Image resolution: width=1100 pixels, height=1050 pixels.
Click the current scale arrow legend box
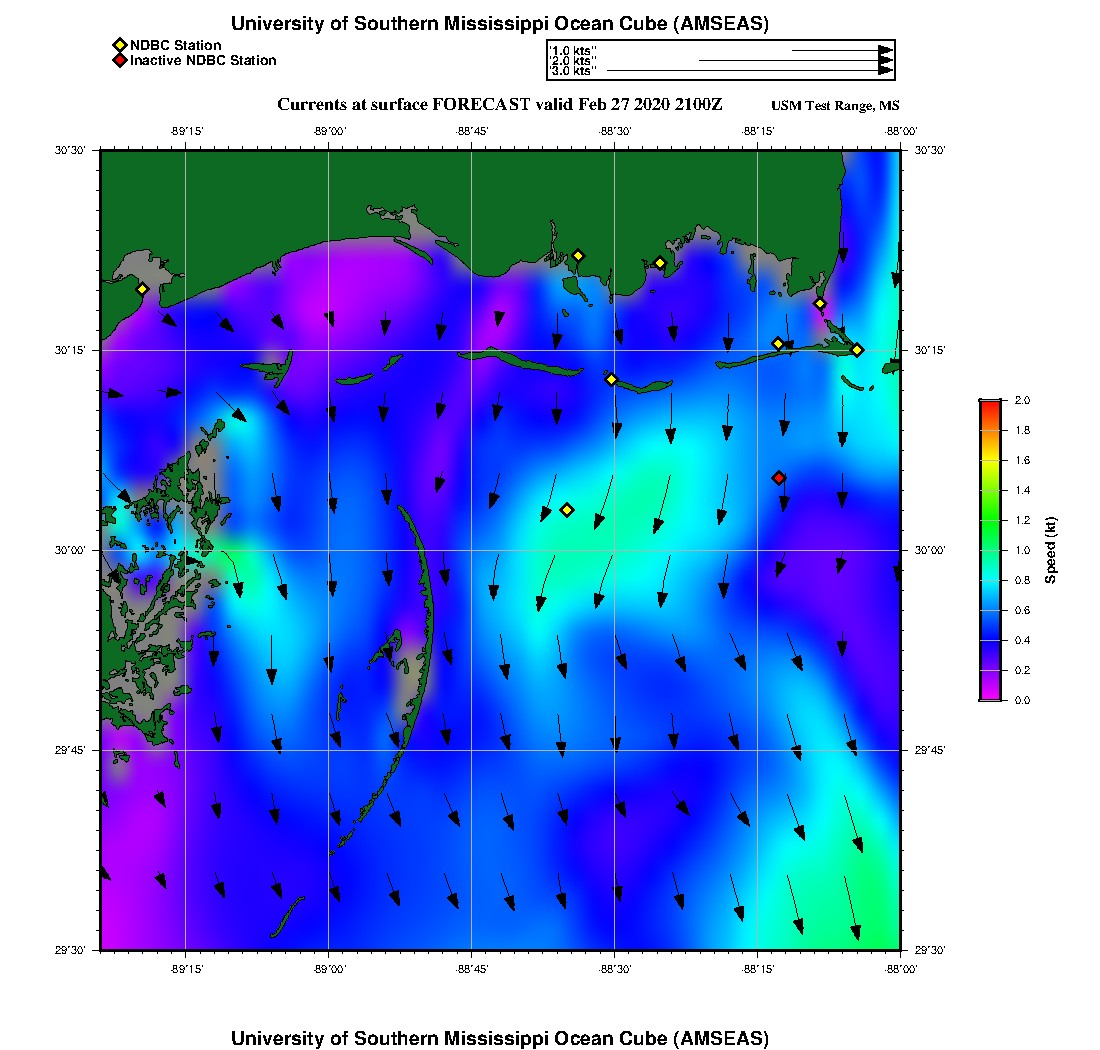720,60
